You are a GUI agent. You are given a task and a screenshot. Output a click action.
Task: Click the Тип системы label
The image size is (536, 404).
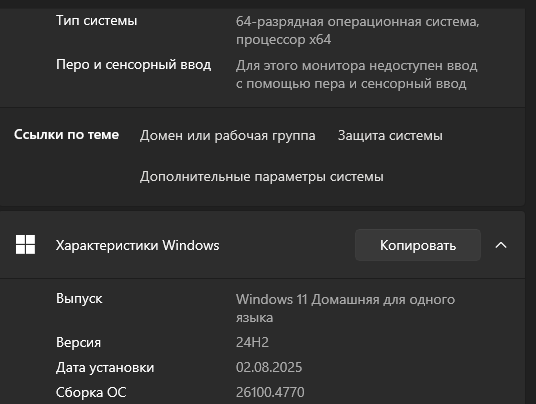coord(96,21)
